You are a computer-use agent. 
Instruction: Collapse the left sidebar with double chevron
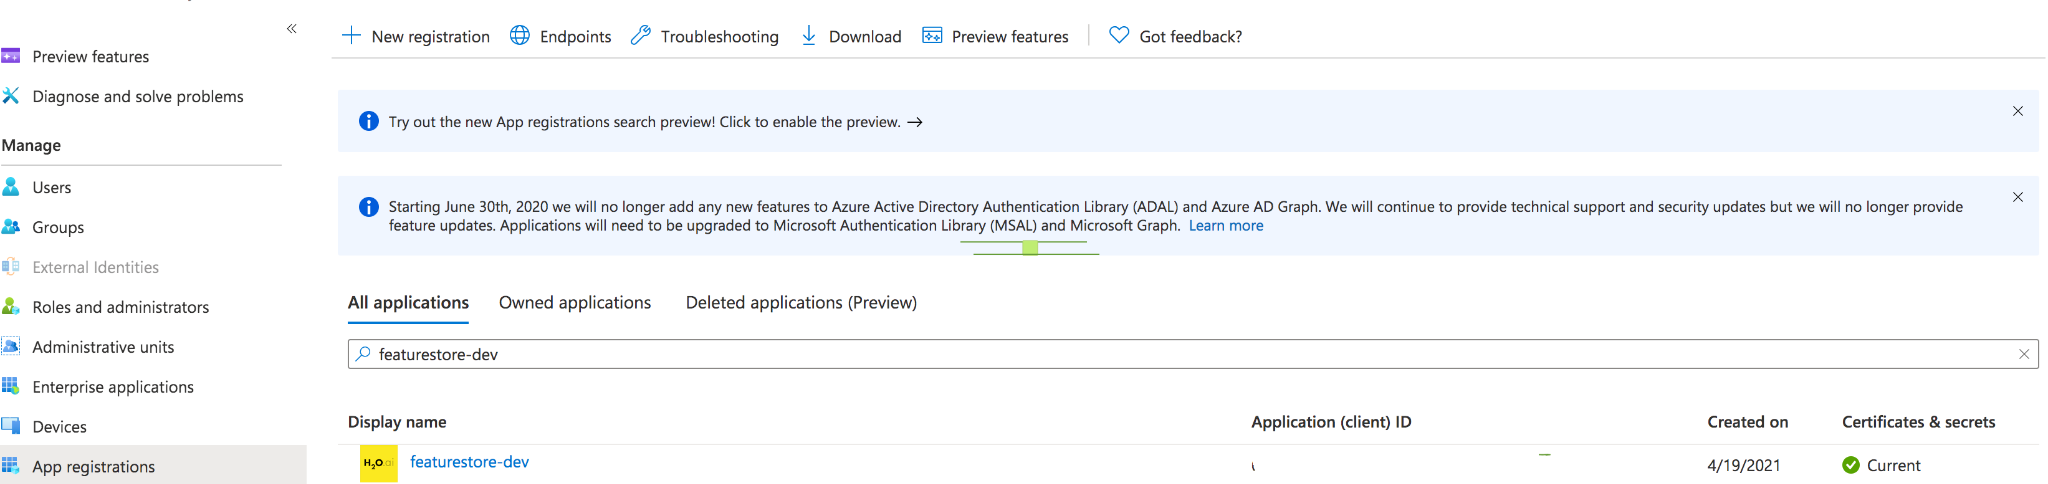pyautogui.click(x=292, y=29)
